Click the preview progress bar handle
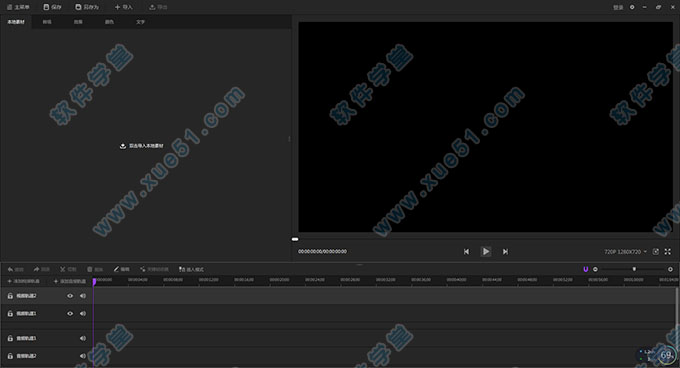 pyautogui.click(x=295, y=239)
